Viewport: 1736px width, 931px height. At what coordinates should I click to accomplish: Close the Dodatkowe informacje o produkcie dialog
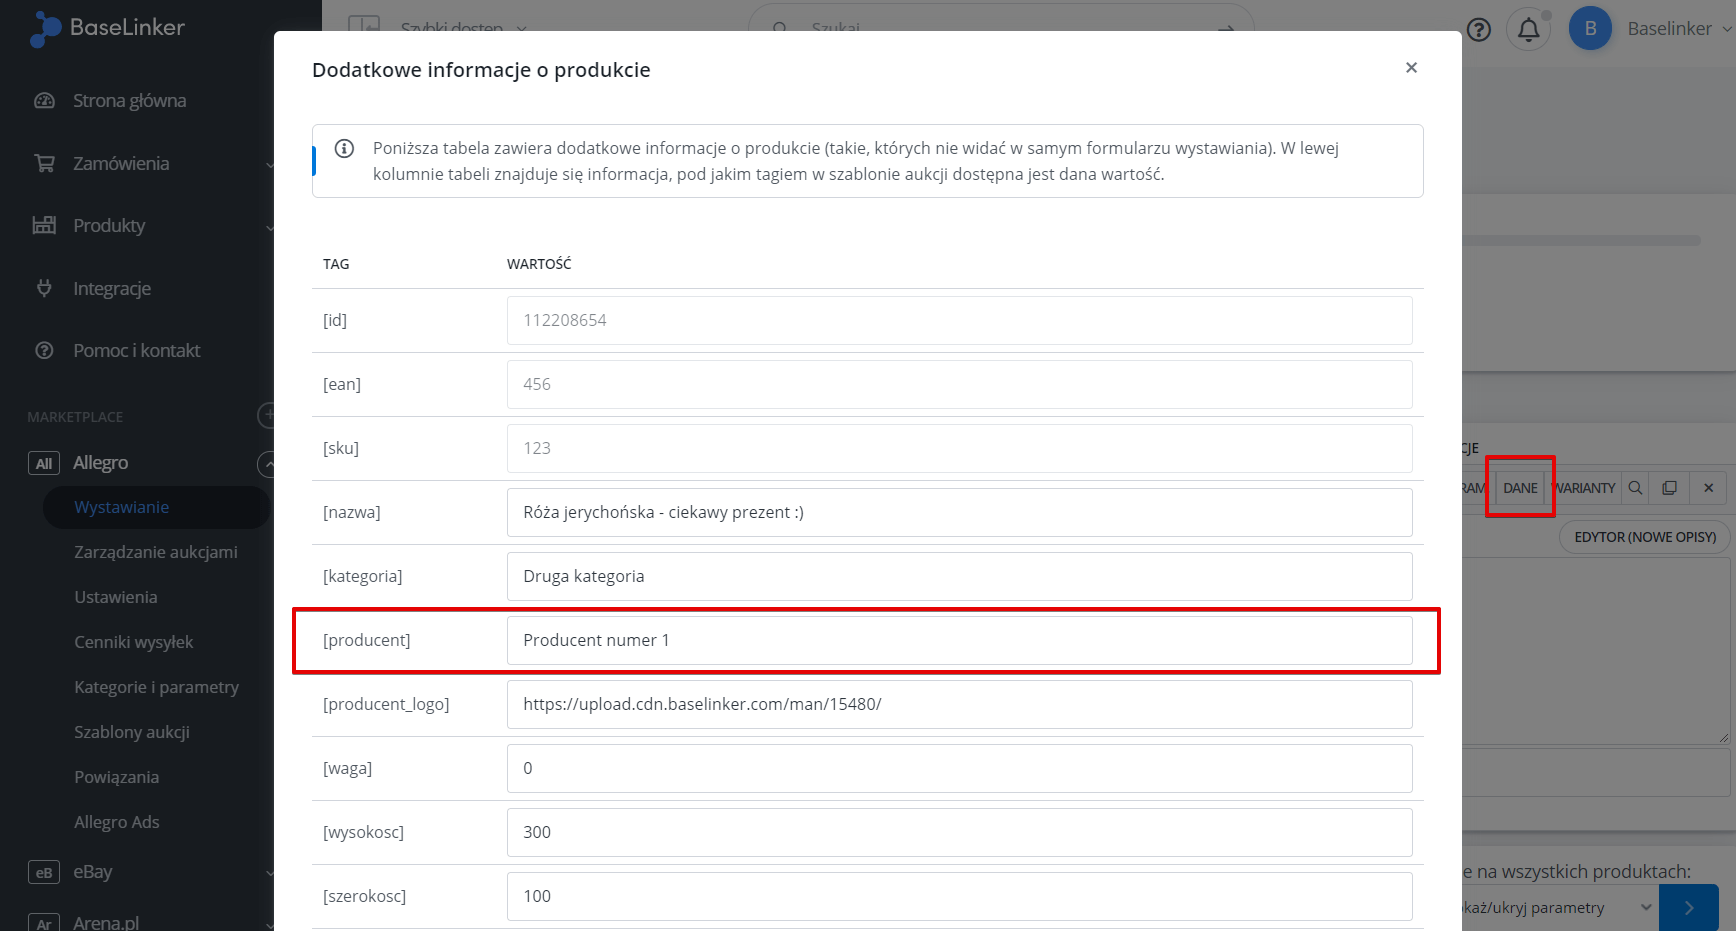pyautogui.click(x=1411, y=68)
